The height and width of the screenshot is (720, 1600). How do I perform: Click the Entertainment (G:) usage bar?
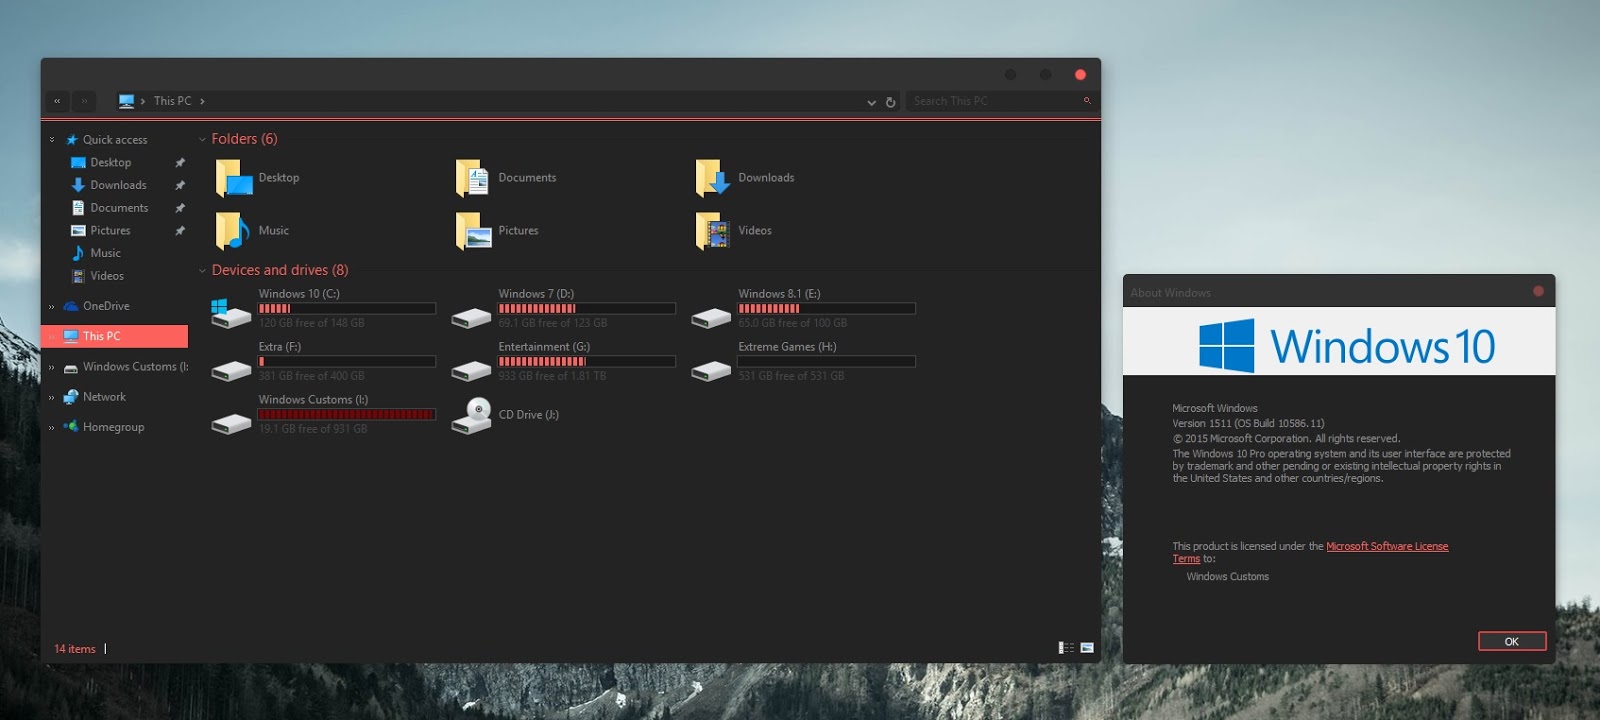tap(587, 361)
